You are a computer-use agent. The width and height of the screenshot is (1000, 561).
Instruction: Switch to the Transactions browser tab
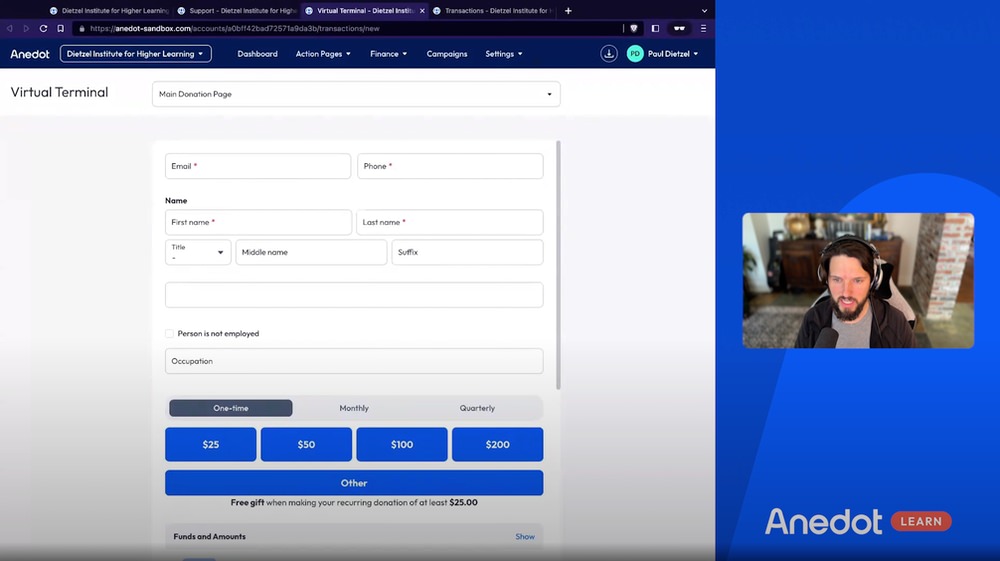click(492, 11)
